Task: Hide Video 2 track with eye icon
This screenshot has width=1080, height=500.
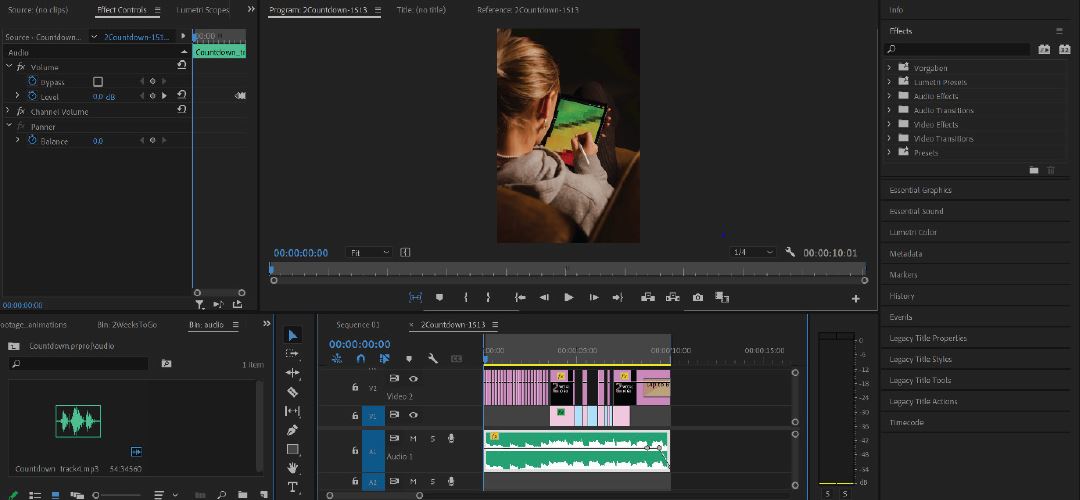Action: coord(413,379)
